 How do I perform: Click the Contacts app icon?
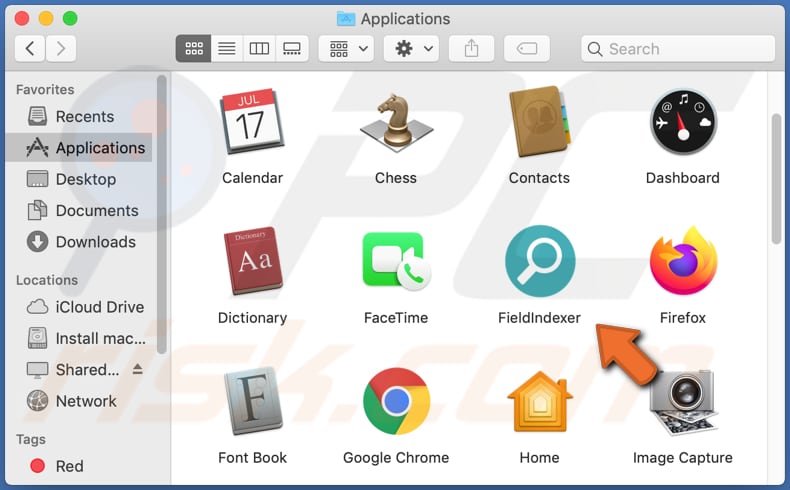pyautogui.click(x=540, y=122)
